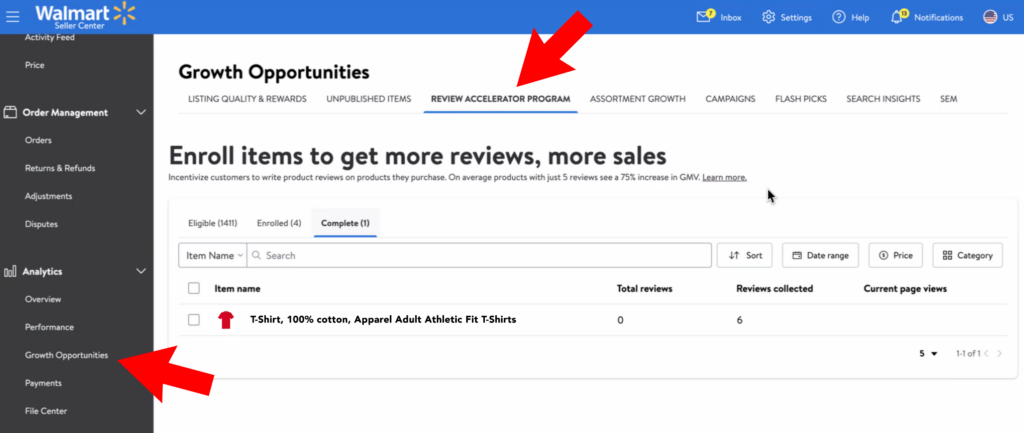The image size is (1024, 433).
Task: Show the Complete (1) items tab
Action: pyautogui.click(x=345, y=223)
